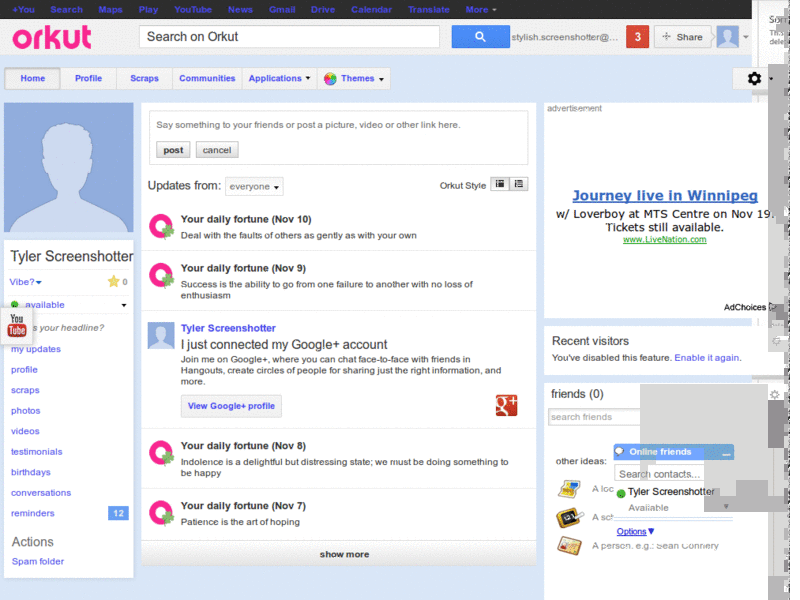Open the my updates sidebar link
800x600 pixels.
pyautogui.click(x=36, y=349)
